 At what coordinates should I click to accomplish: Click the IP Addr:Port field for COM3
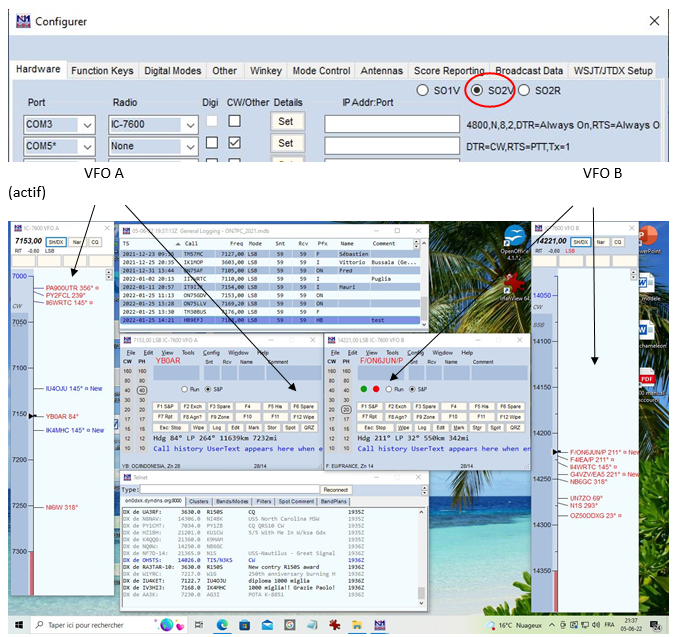tap(391, 124)
